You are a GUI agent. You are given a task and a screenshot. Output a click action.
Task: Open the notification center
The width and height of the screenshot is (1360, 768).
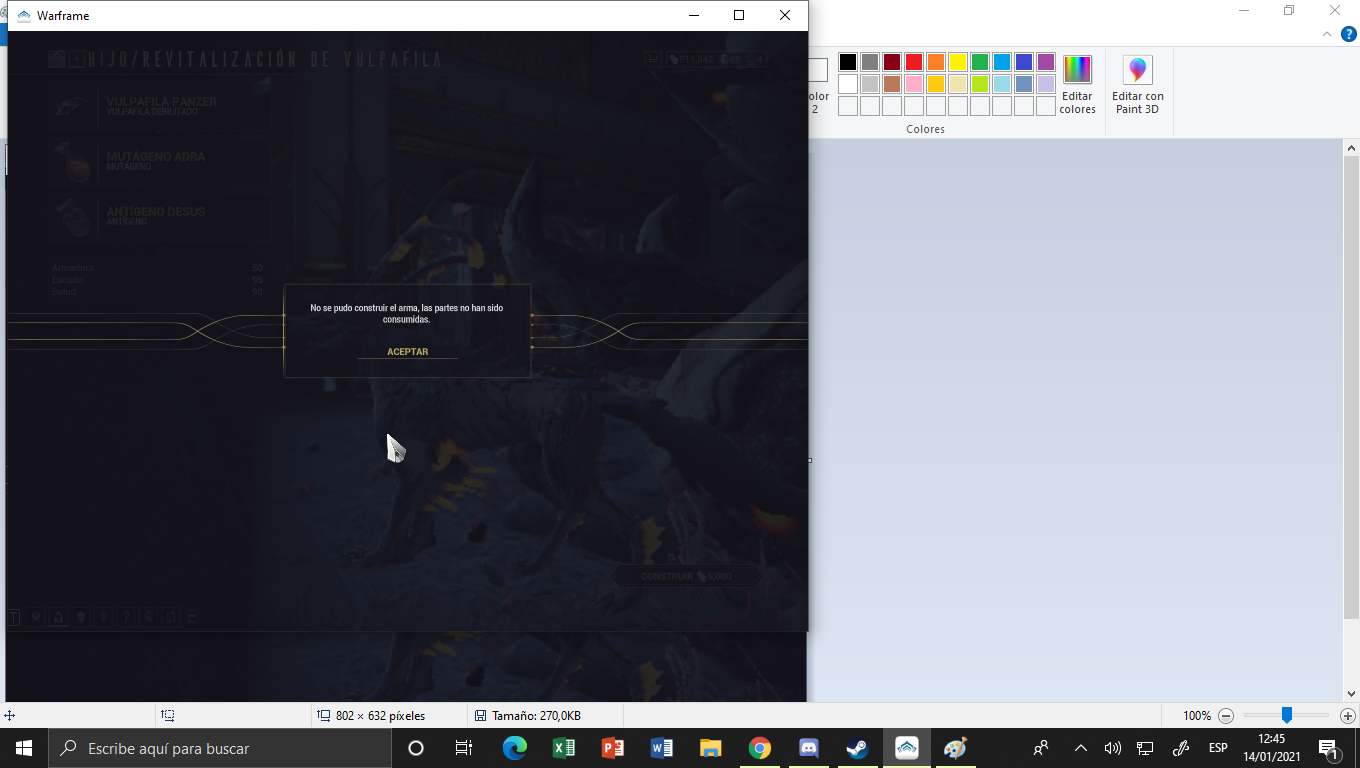coord(1329,748)
